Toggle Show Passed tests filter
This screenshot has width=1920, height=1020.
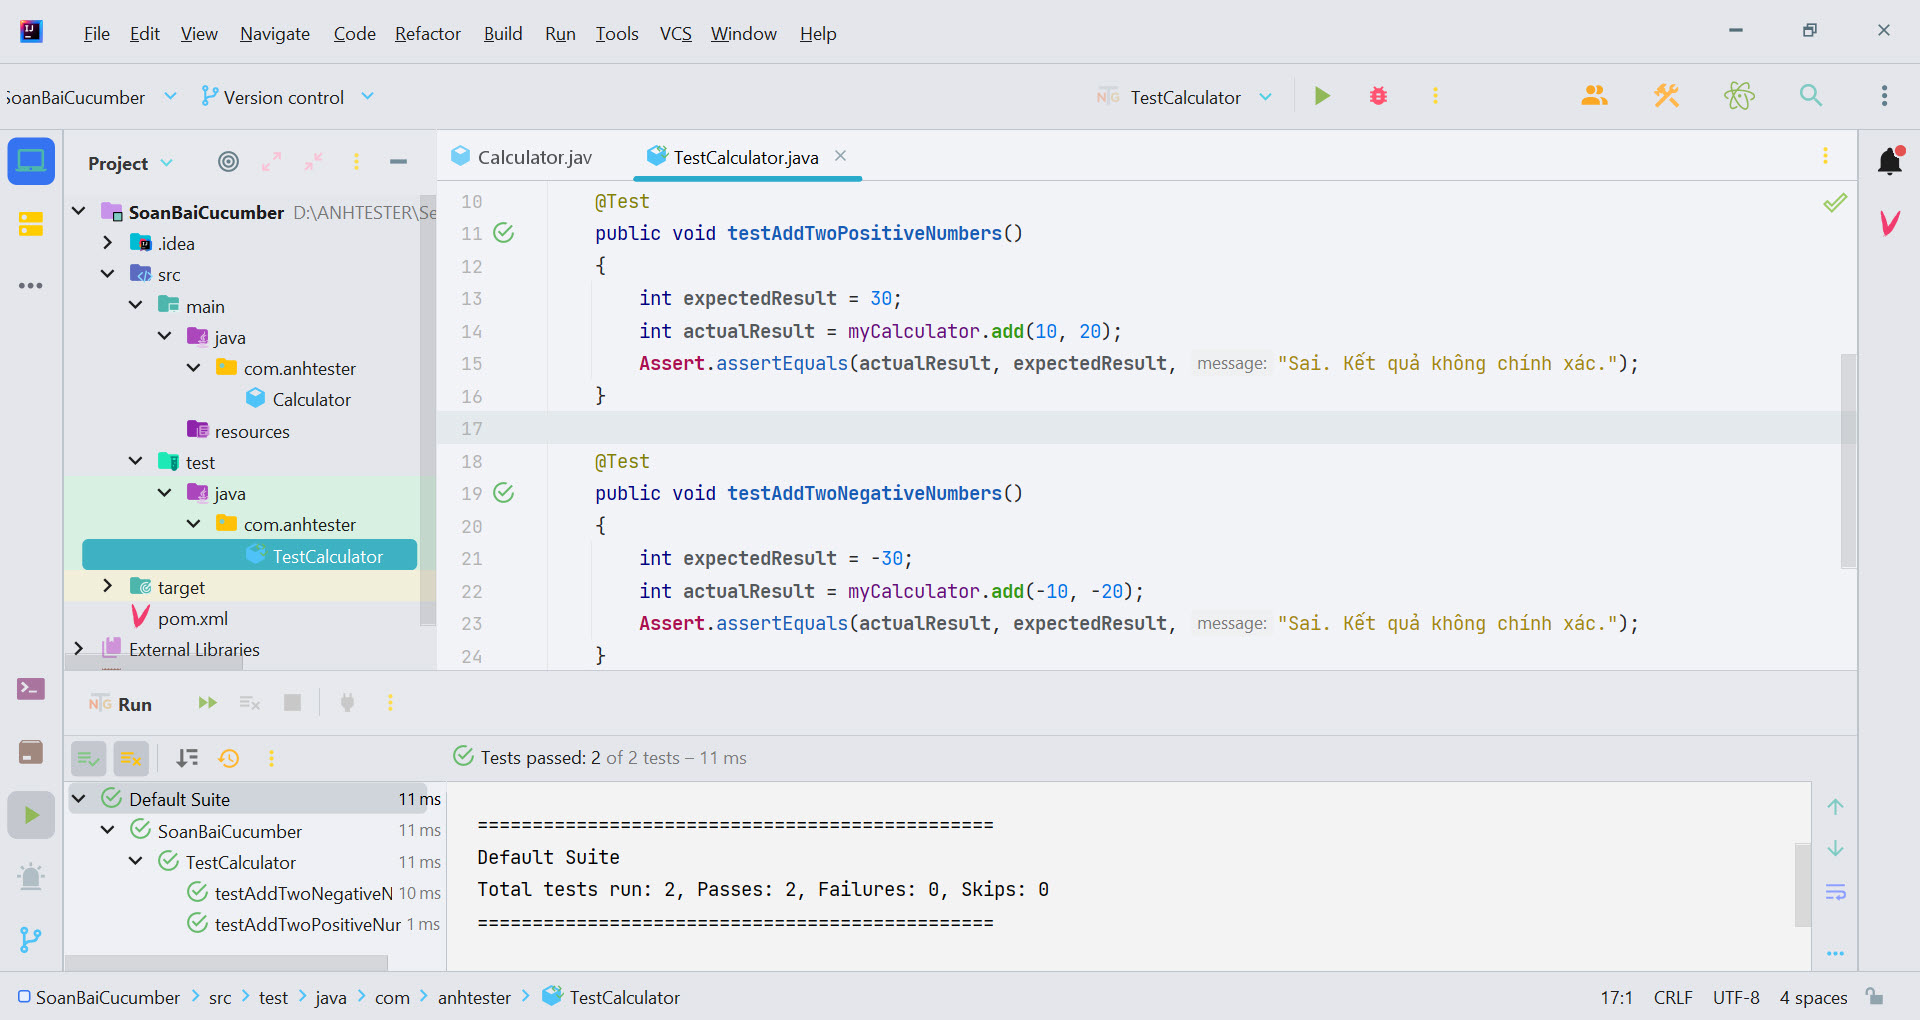[88, 759]
